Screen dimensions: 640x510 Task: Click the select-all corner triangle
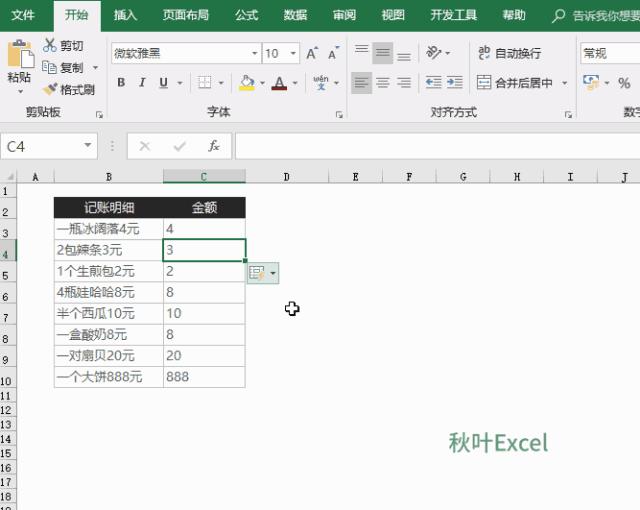click(x=9, y=176)
